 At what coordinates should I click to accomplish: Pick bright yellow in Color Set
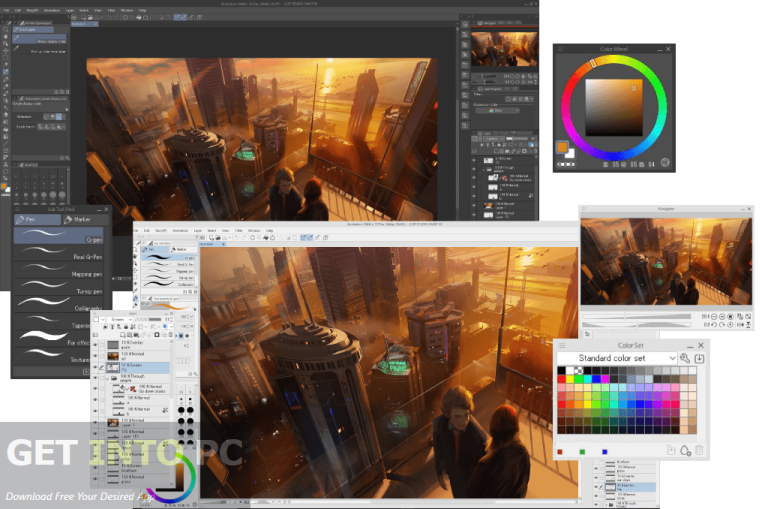point(570,379)
